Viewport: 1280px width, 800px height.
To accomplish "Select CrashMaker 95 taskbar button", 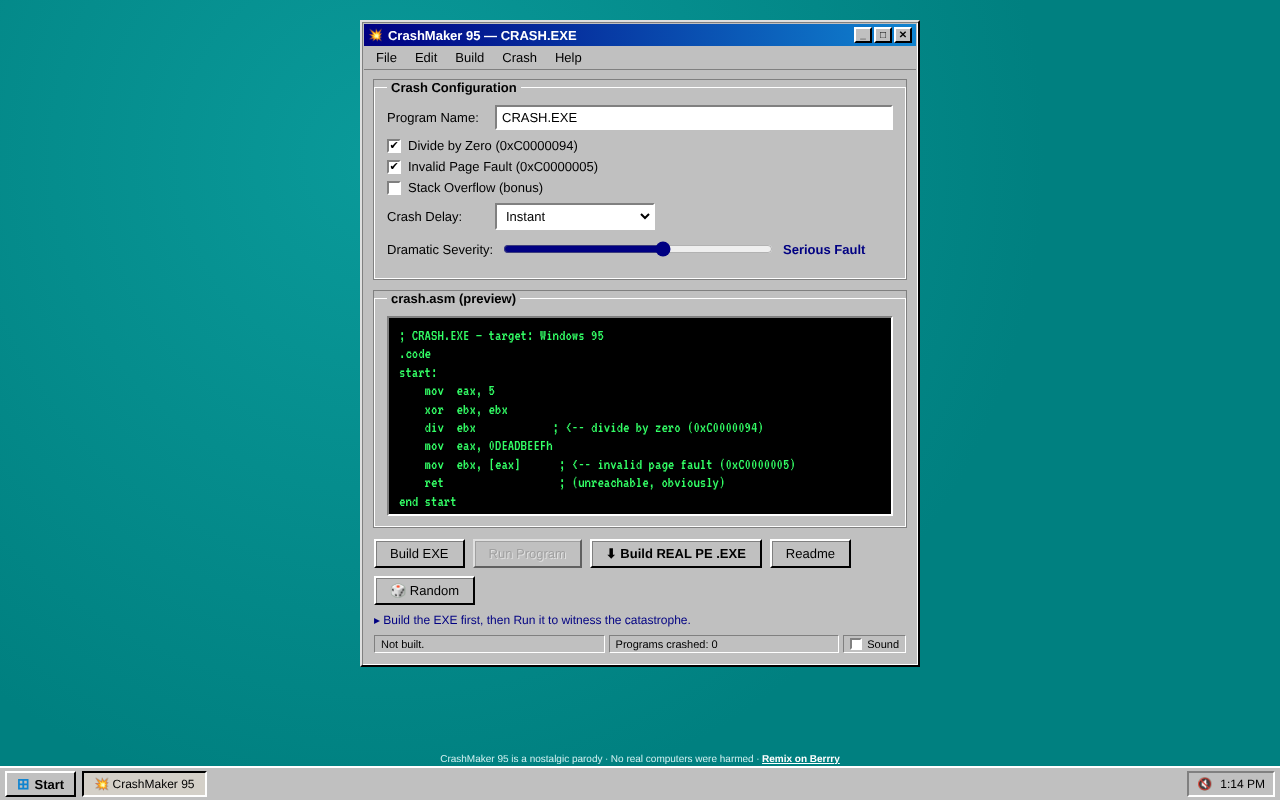I will click(144, 784).
